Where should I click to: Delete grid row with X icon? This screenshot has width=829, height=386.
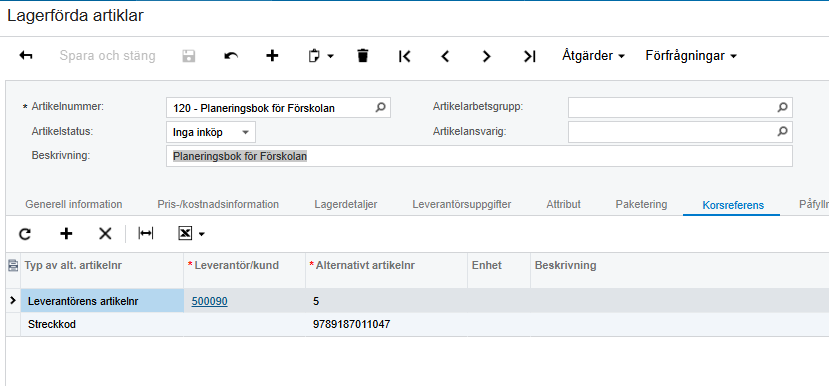105,234
